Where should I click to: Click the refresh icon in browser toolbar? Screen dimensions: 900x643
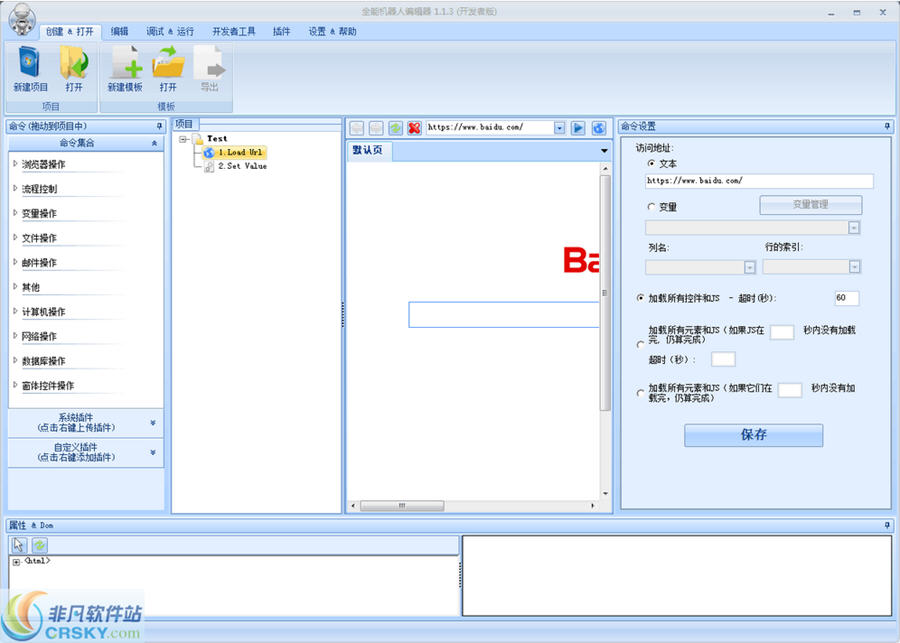[395, 128]
